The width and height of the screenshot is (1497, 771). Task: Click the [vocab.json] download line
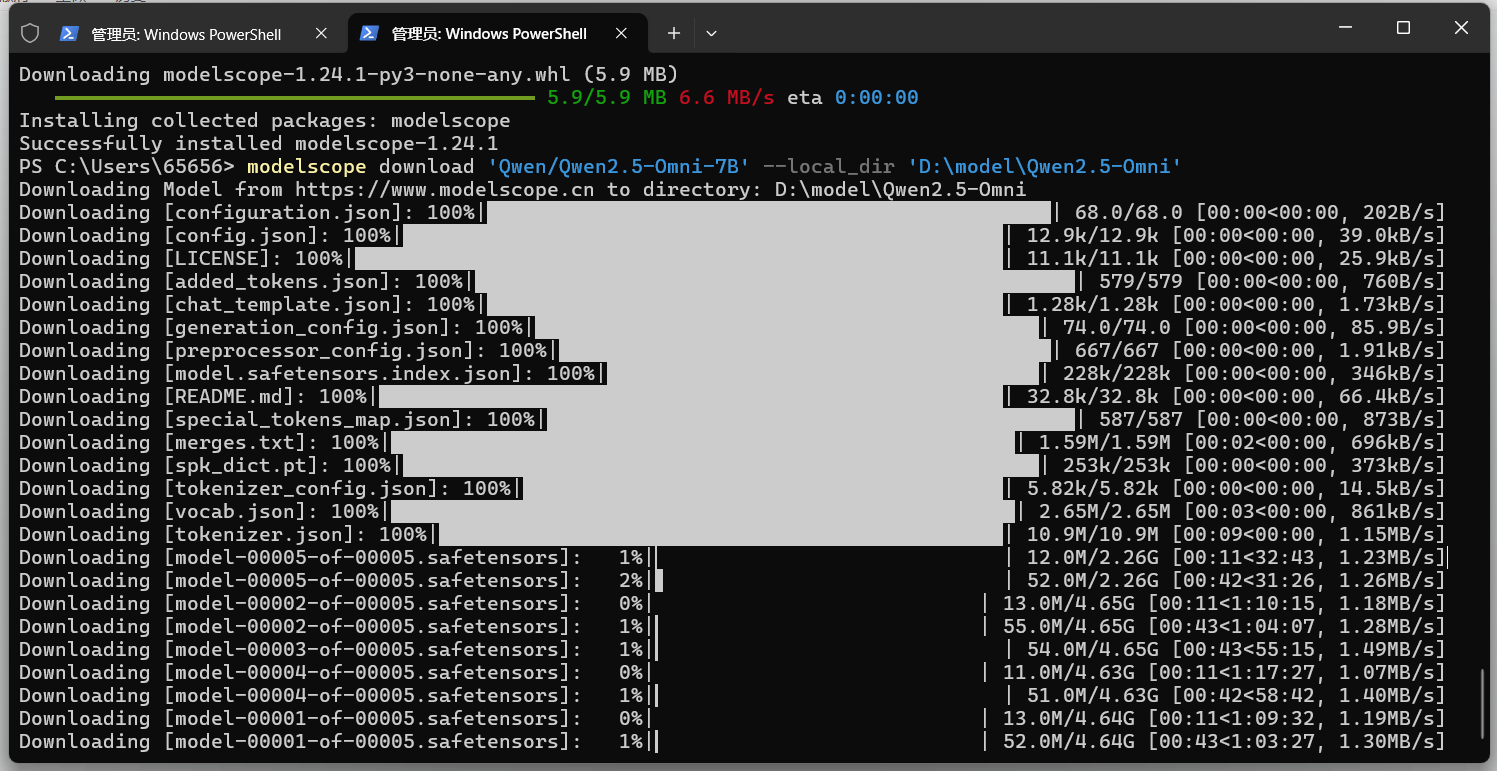(x=732, y=511)
